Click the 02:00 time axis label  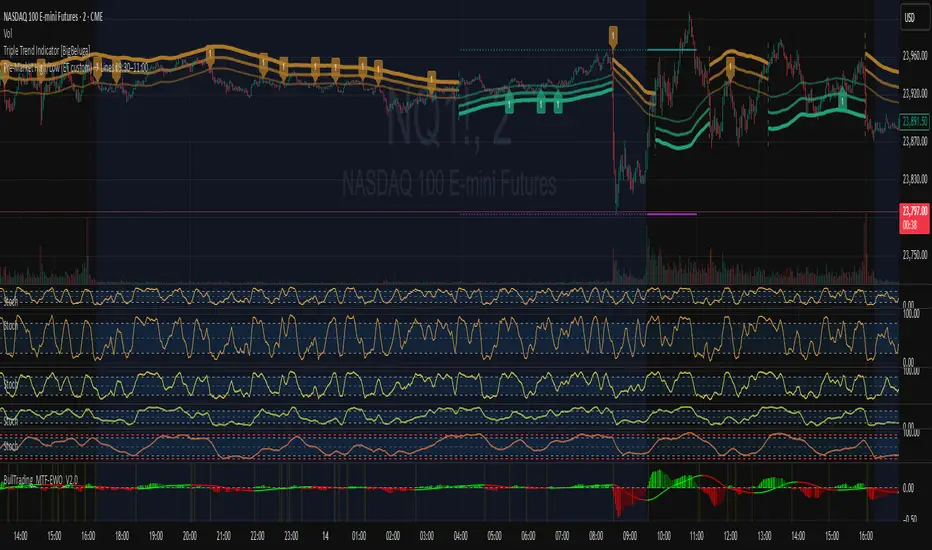click(393, 536)
